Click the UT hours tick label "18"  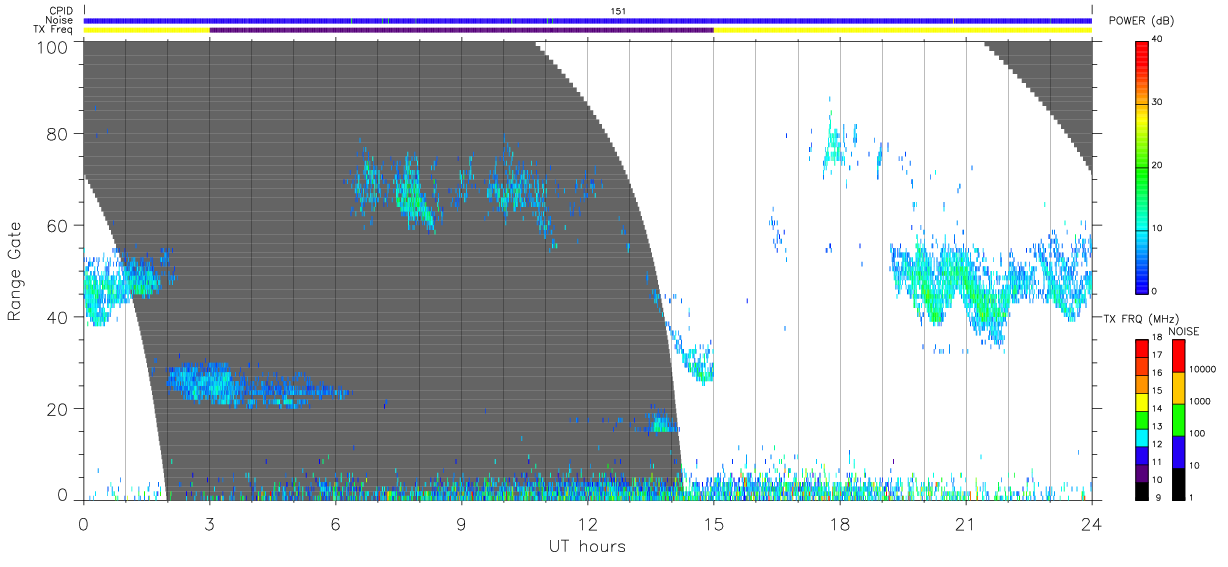tap(839, 524)
